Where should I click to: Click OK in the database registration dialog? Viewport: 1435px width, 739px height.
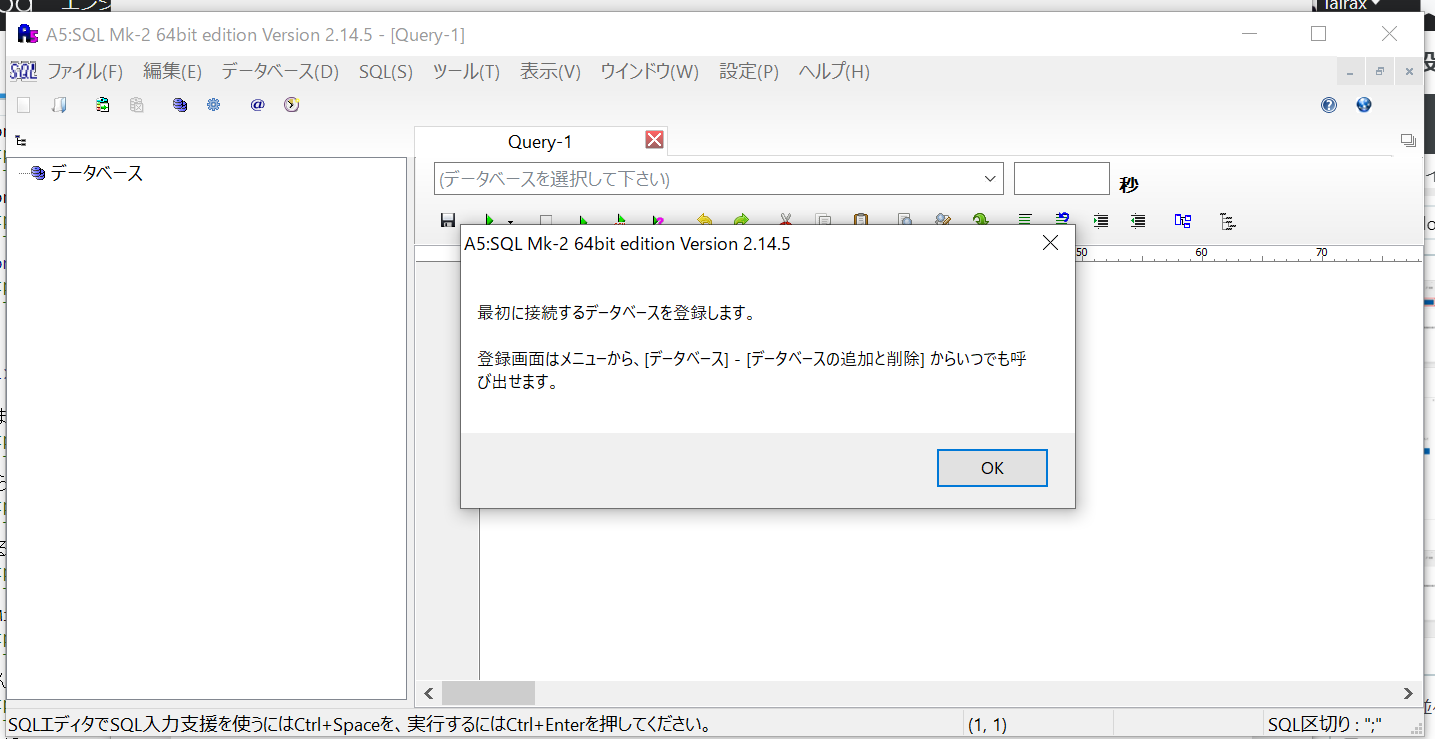[x=992, y=468]
